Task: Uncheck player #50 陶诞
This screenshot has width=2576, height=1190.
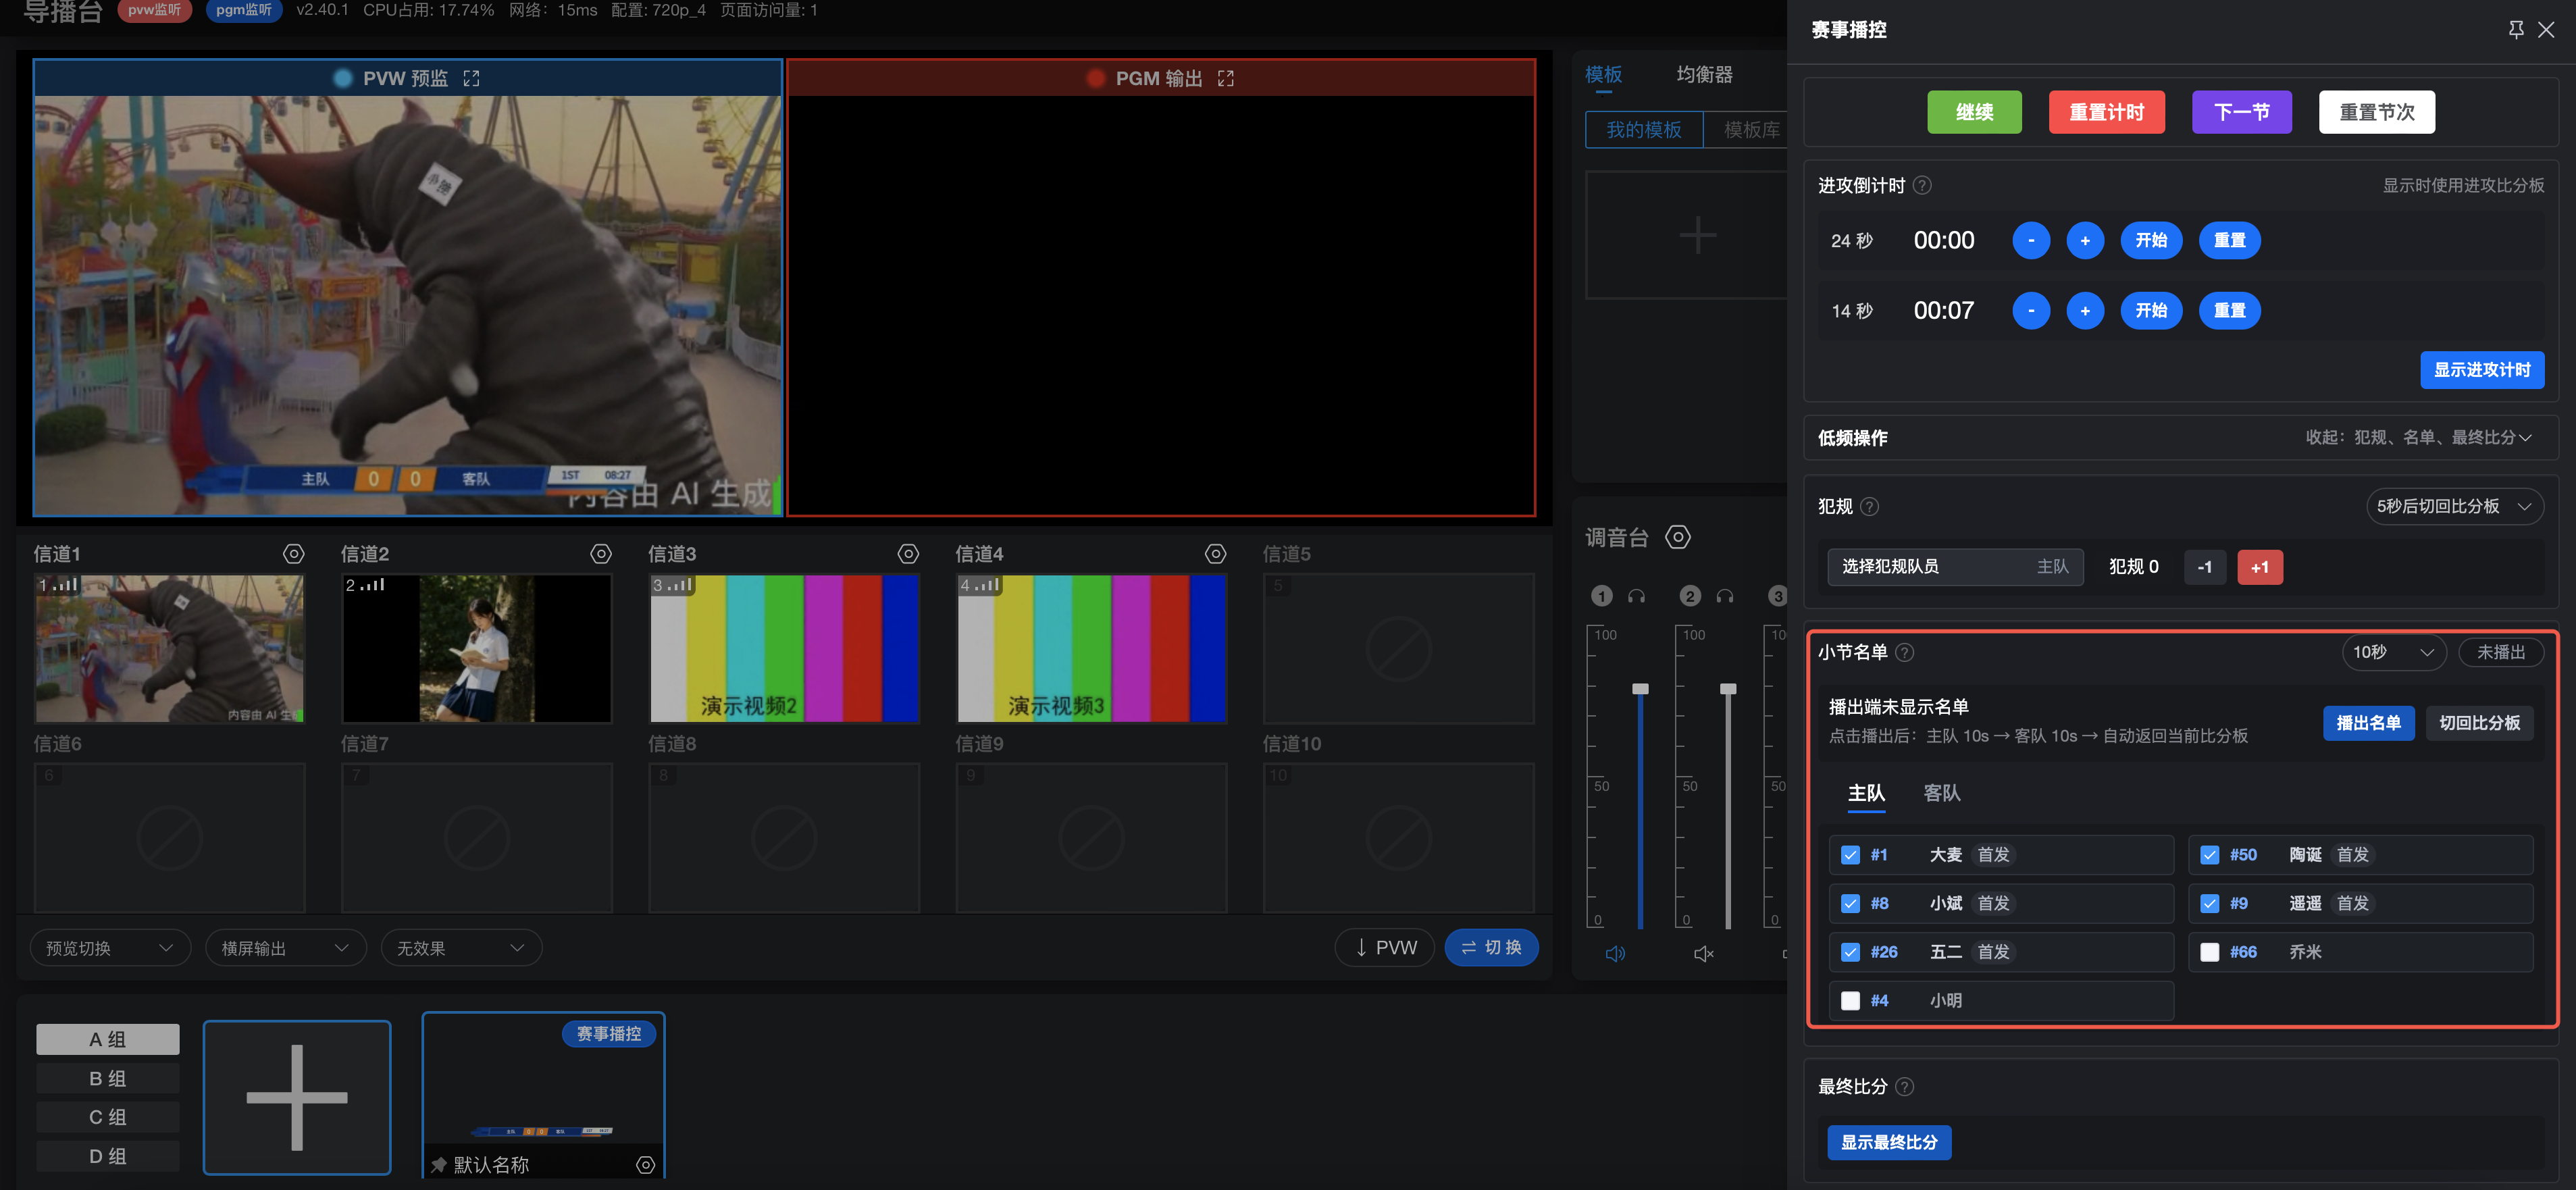Action: pos(2210,855)
